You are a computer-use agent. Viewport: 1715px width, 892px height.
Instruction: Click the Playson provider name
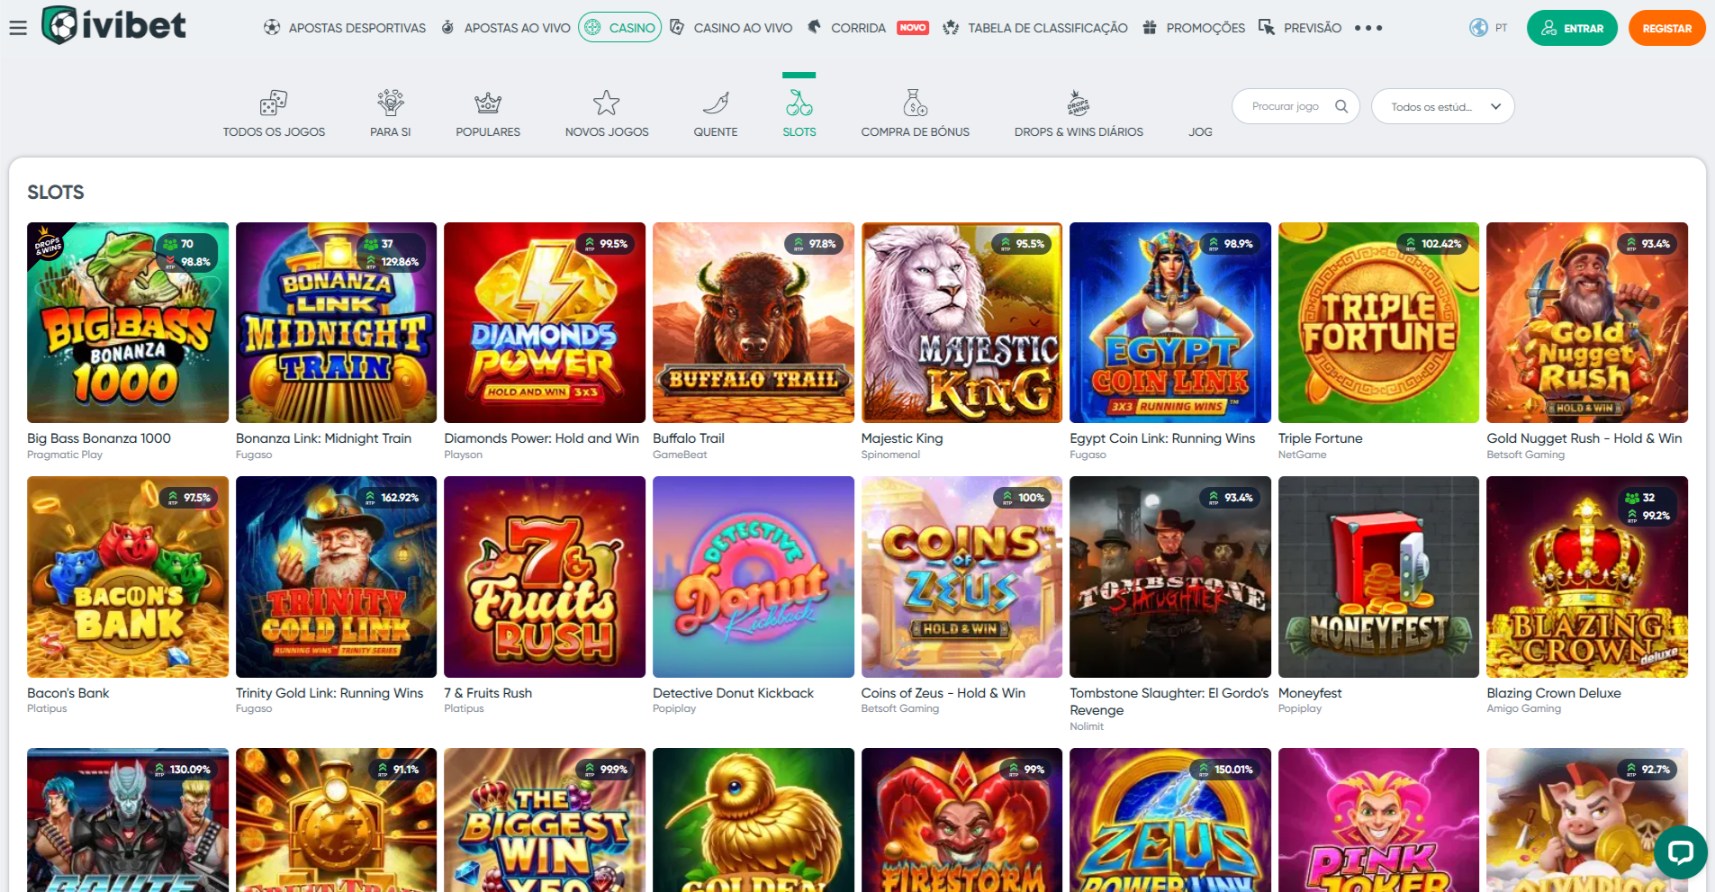point(463,455)
